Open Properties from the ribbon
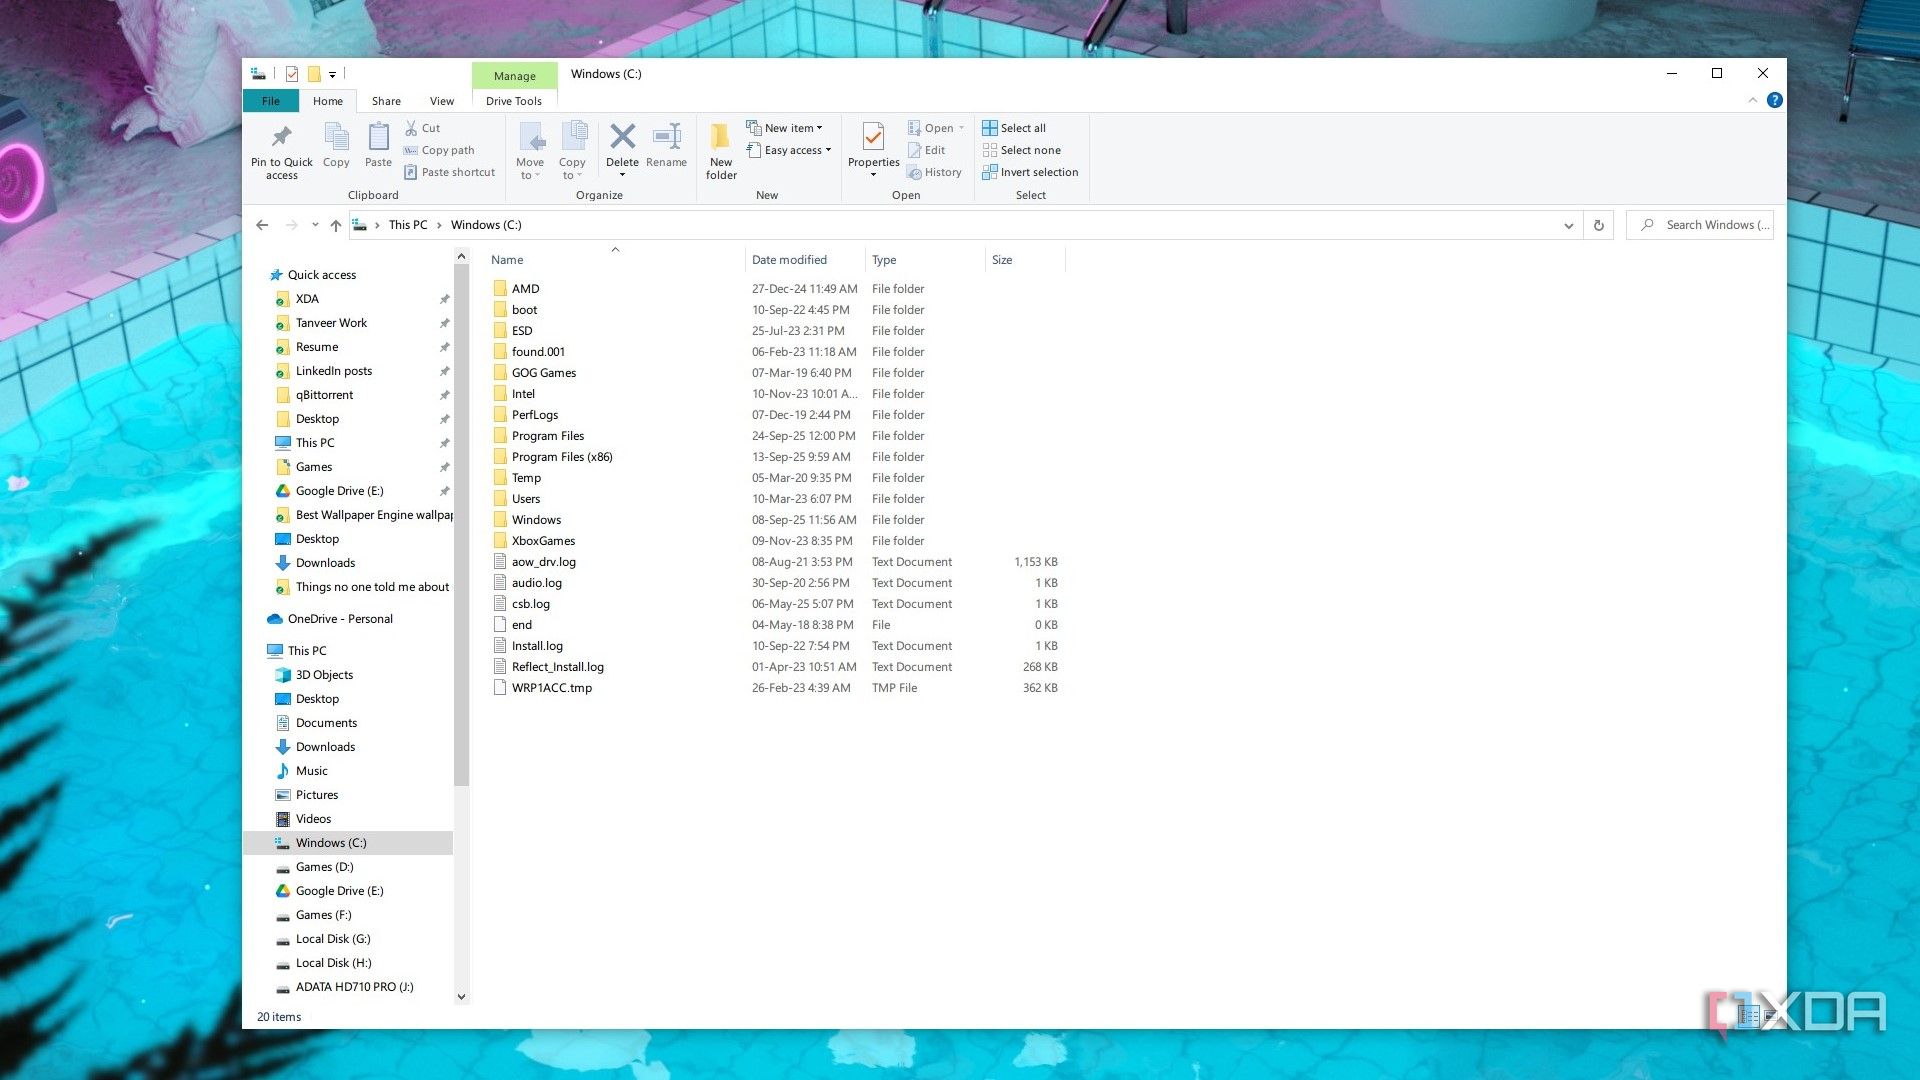1920x1080 pixels. 873,137
